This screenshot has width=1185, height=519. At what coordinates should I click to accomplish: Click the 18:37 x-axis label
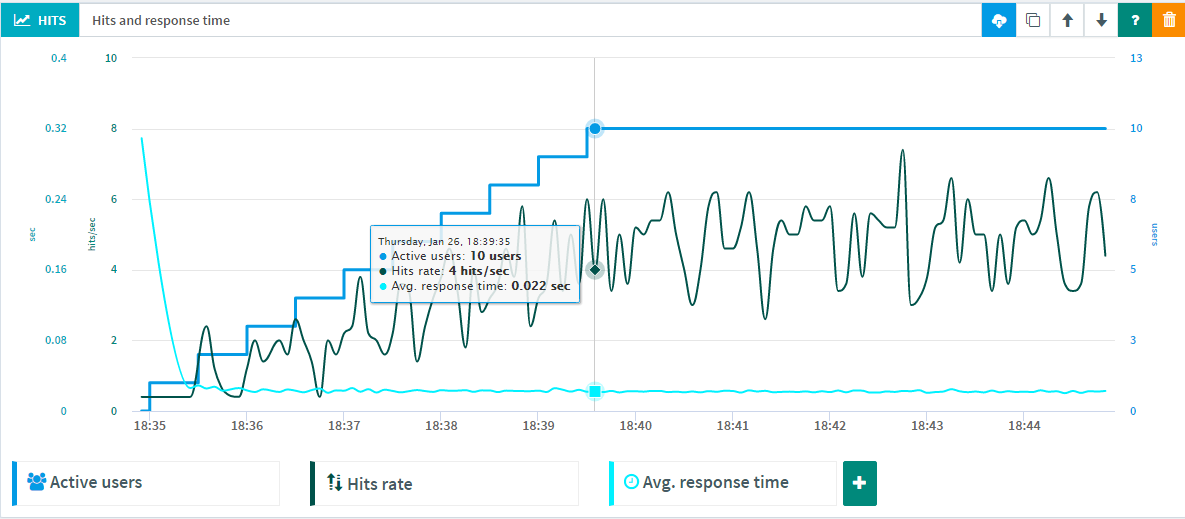tap(343, 426)
